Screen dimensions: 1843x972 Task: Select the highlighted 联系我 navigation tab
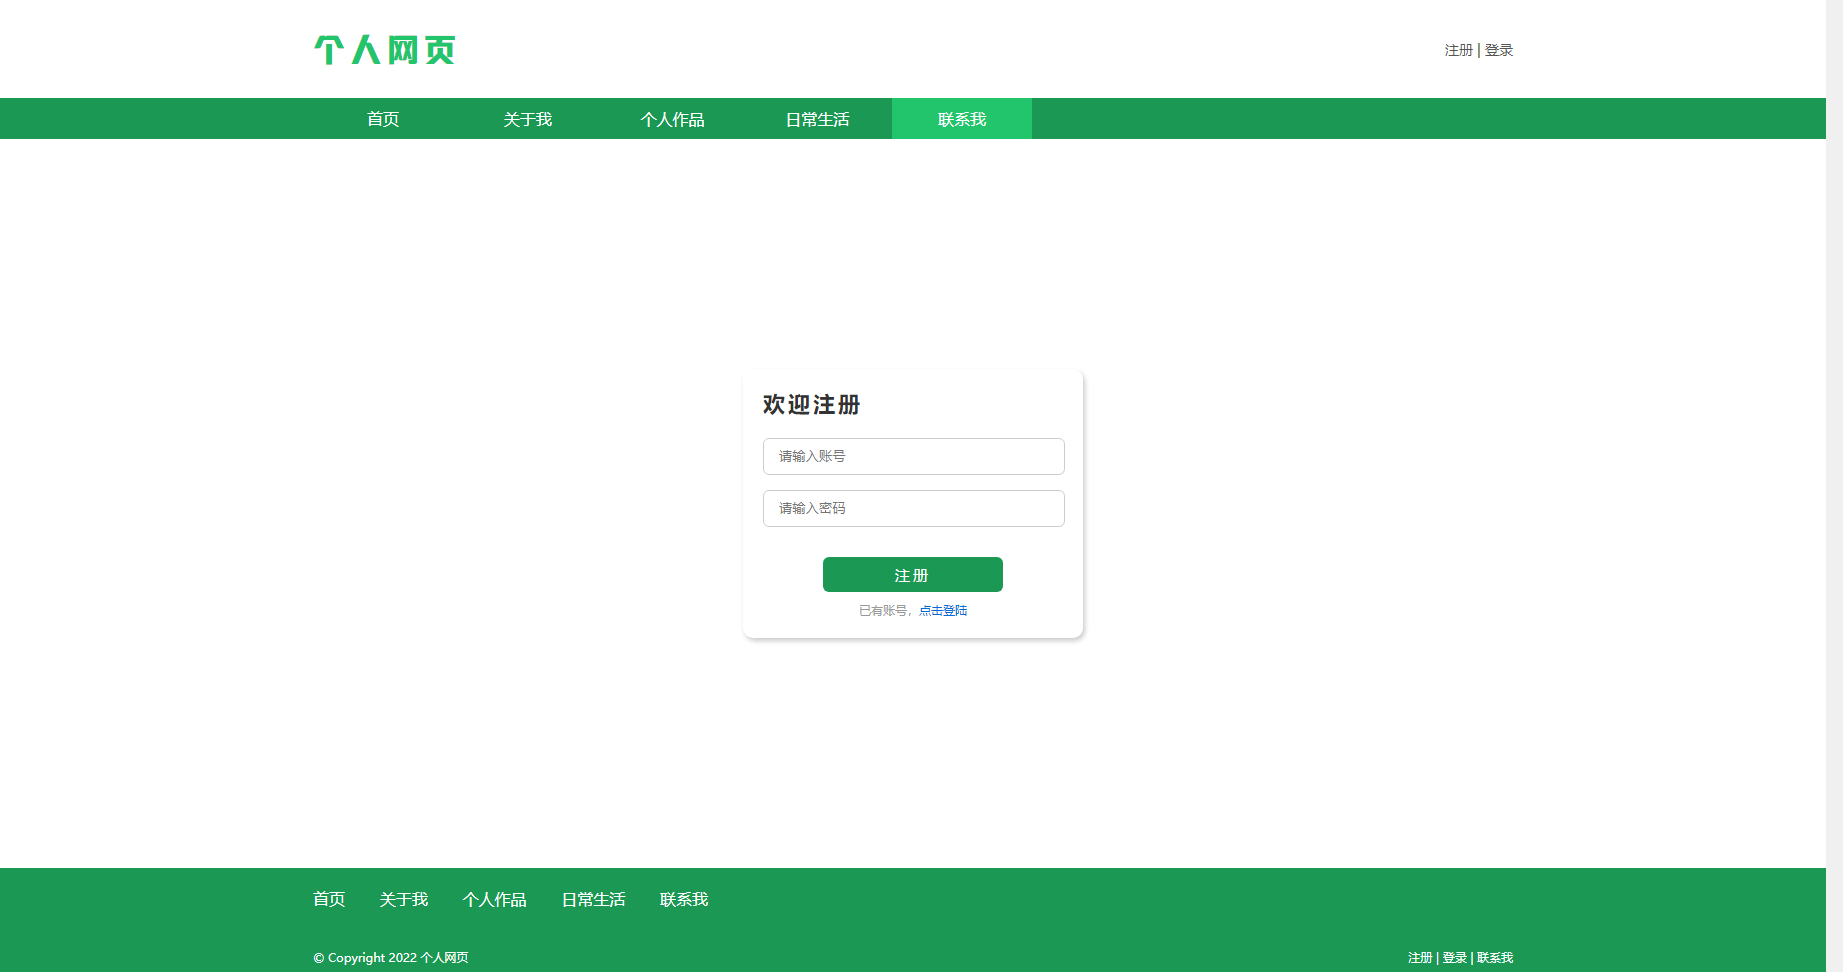[x=962, y=119]
